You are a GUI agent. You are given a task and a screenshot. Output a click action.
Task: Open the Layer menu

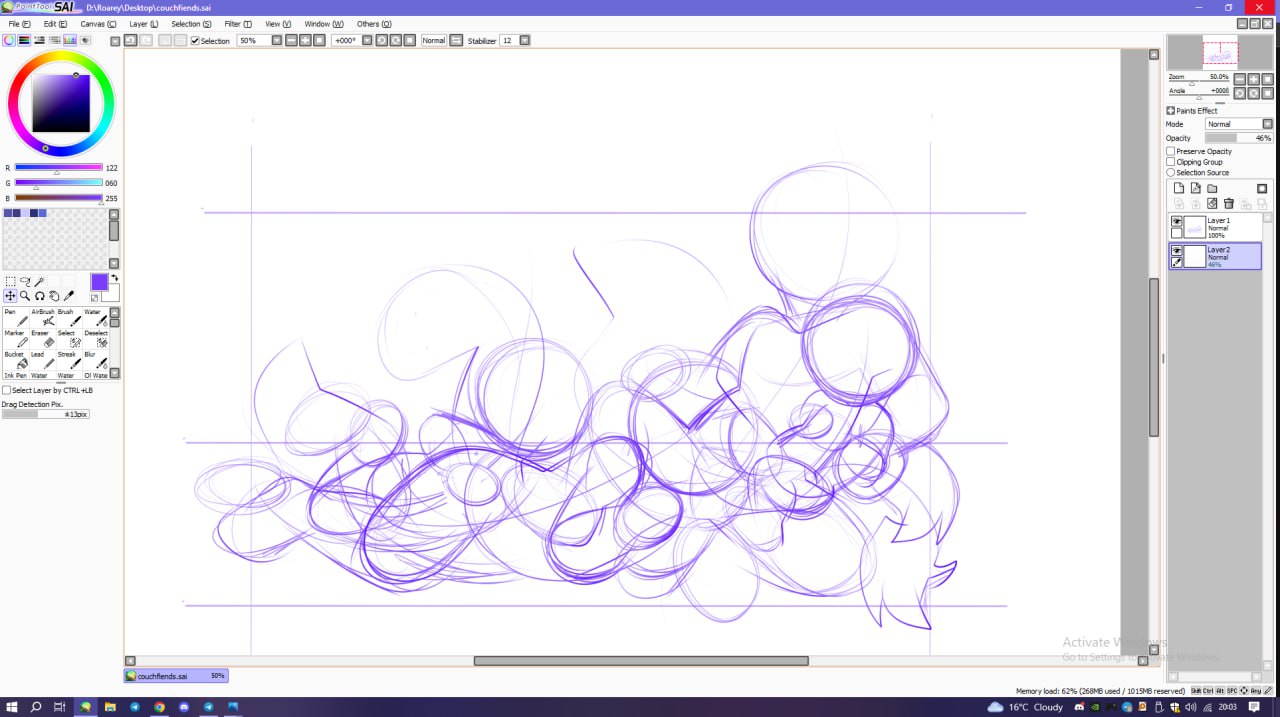(x=143, y=24)
